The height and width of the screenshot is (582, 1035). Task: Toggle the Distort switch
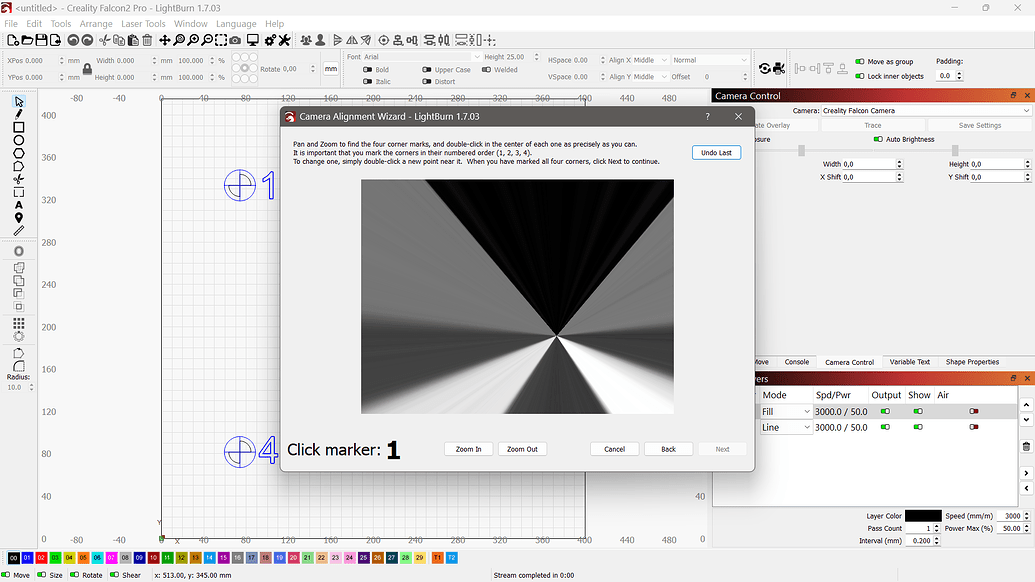point(426,82)
